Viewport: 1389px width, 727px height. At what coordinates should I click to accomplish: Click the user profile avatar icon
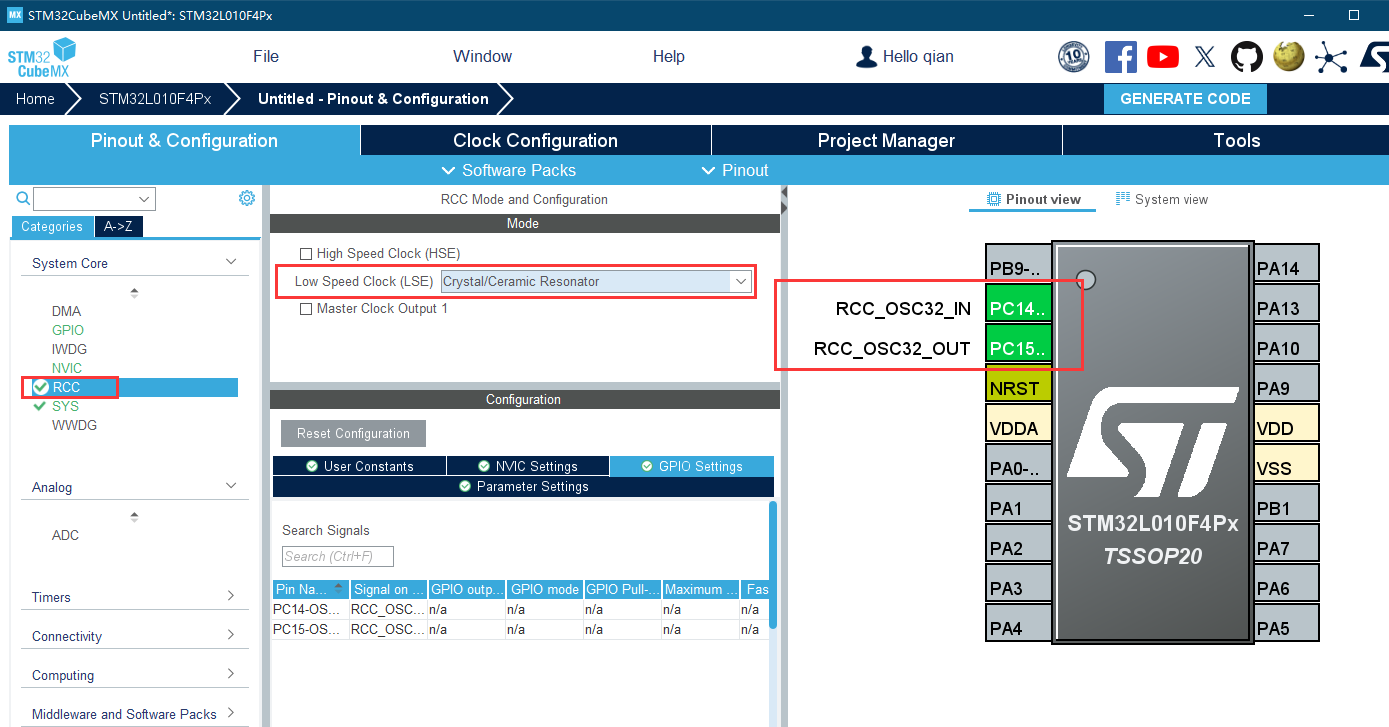tap(866, 57)
